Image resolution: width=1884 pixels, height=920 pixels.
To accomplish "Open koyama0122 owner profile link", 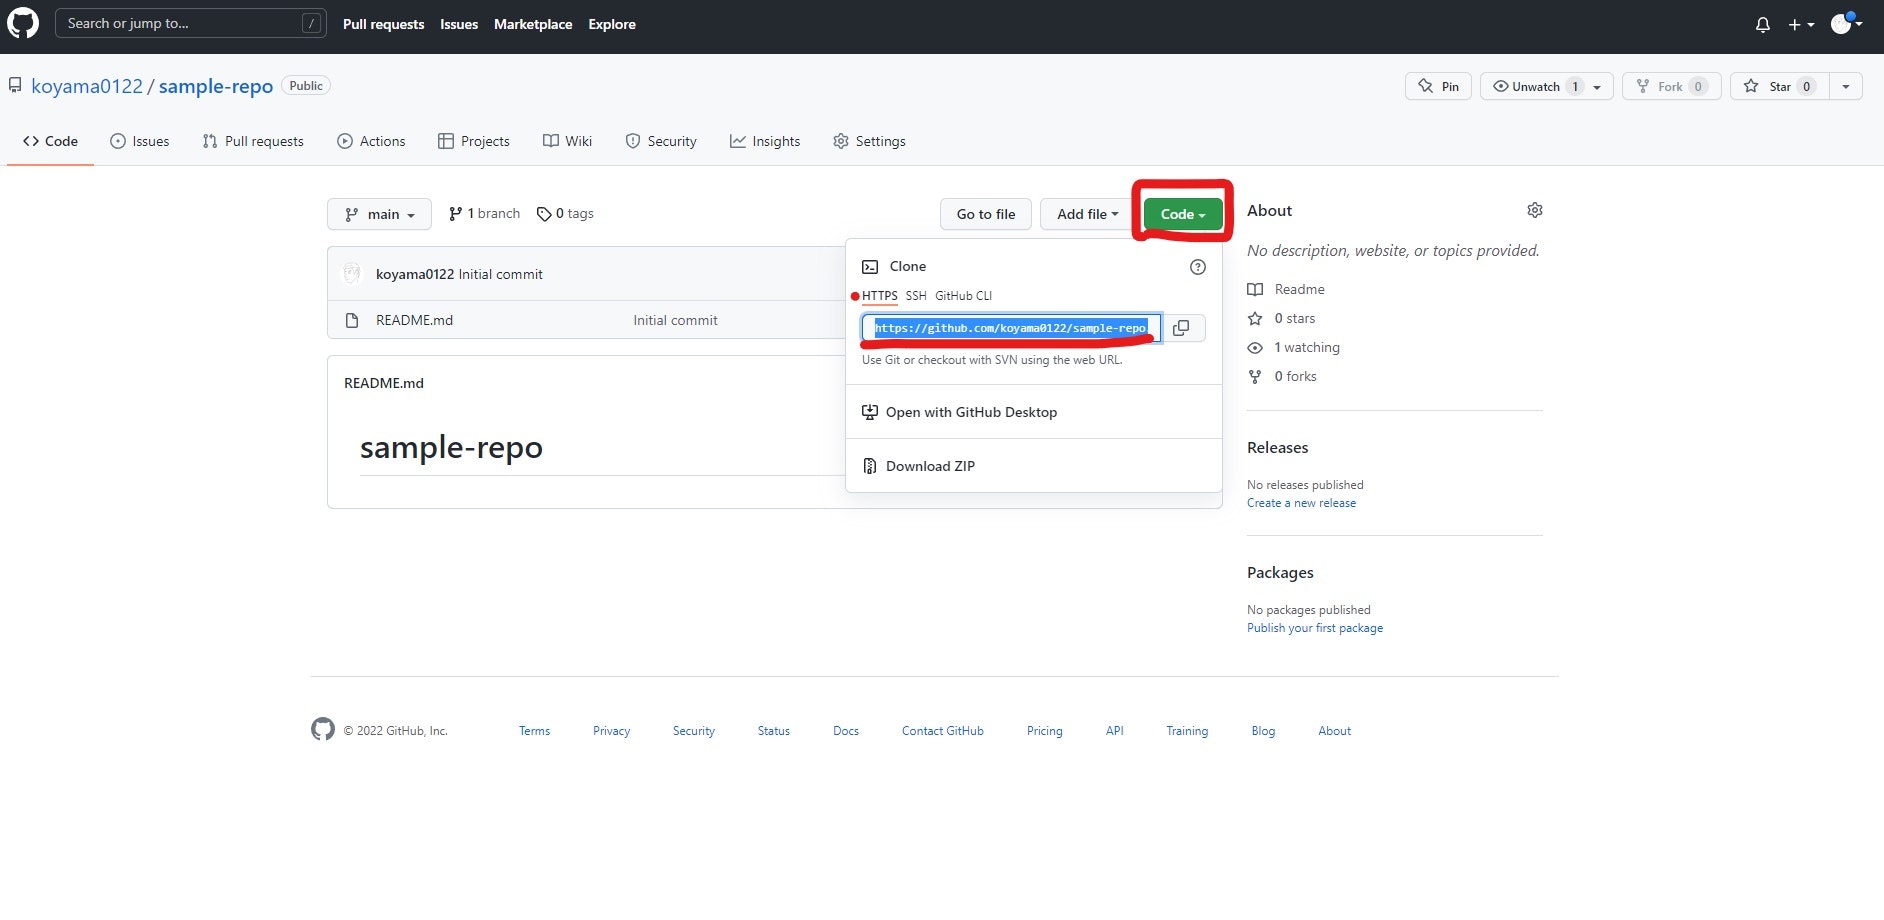I will (x=87, y=86).
